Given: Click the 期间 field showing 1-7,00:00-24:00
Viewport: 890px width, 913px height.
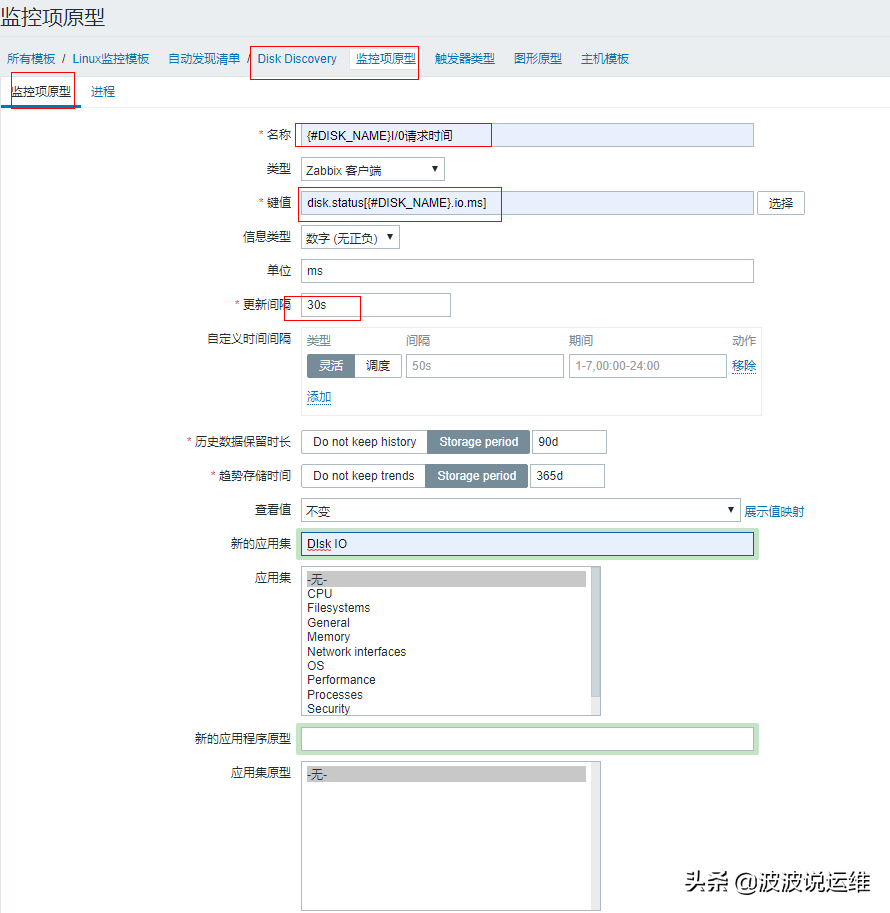Looking at the screenshot, I should point(648,366).
